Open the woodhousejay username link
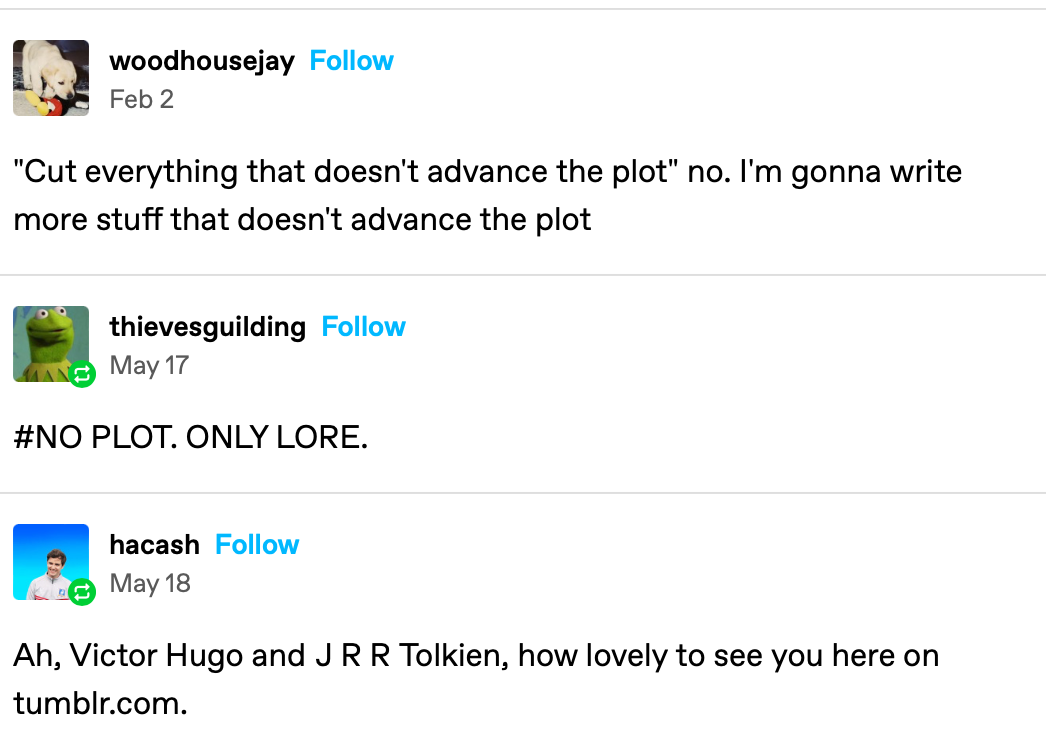 (201, 61)
